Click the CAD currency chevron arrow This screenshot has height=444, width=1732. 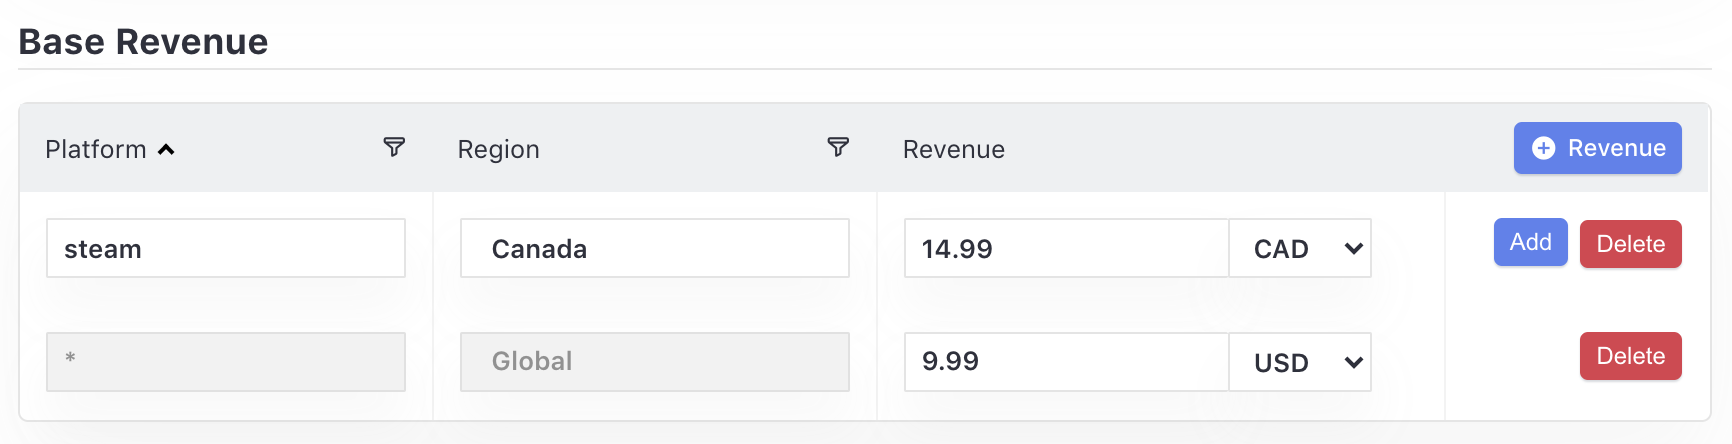(1353, 249)
